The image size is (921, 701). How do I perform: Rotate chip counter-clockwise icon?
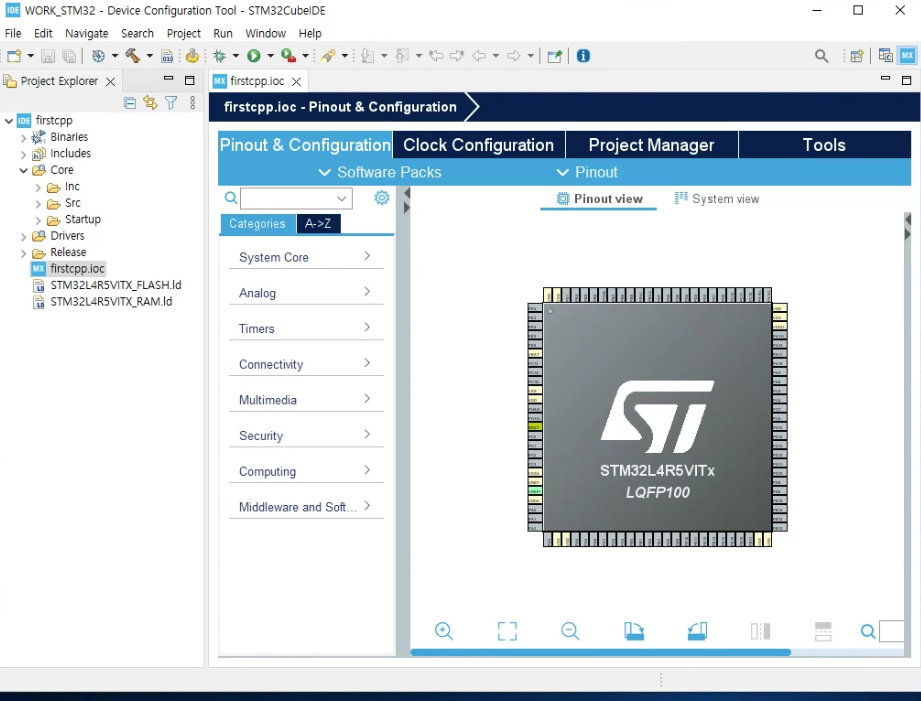point(697,631)
